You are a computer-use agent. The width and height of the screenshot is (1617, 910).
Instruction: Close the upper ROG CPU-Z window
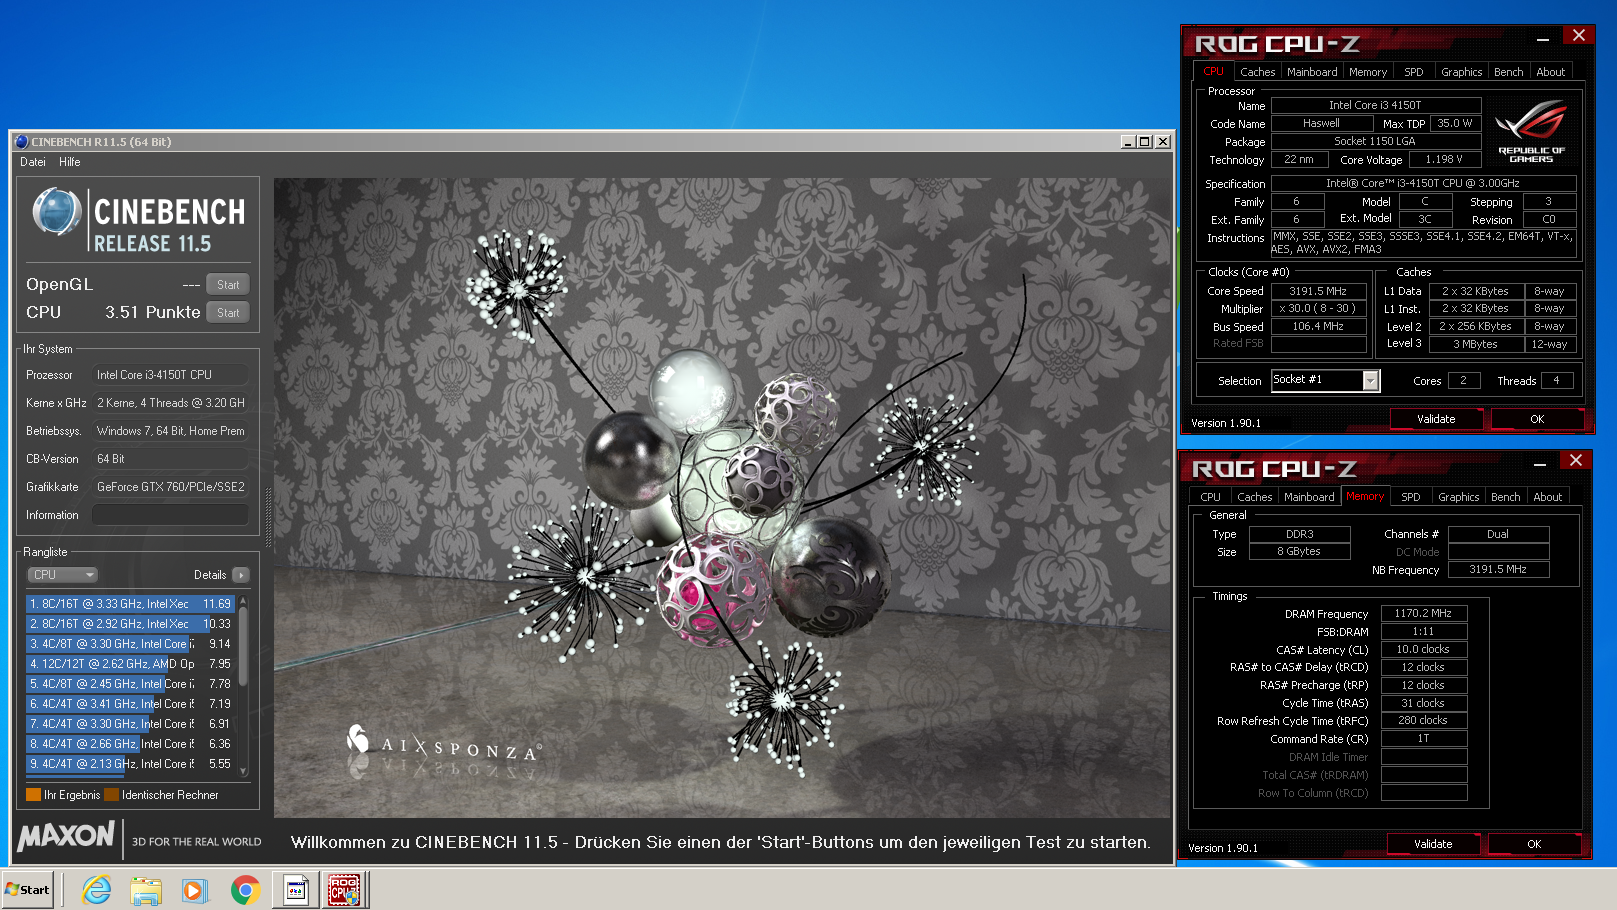[x=1579, y=36]
